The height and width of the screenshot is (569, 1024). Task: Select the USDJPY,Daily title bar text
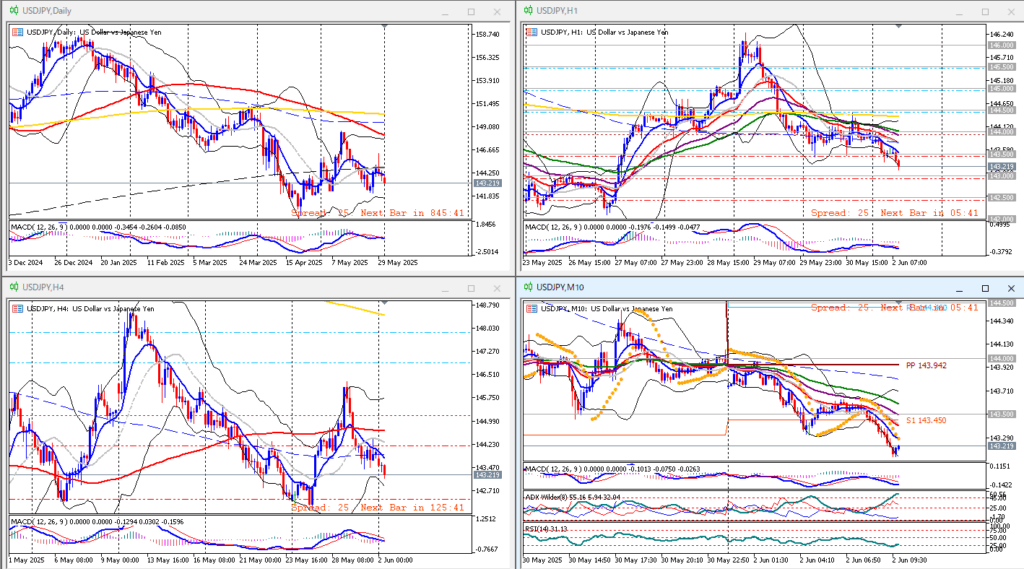tap(47, 11)
